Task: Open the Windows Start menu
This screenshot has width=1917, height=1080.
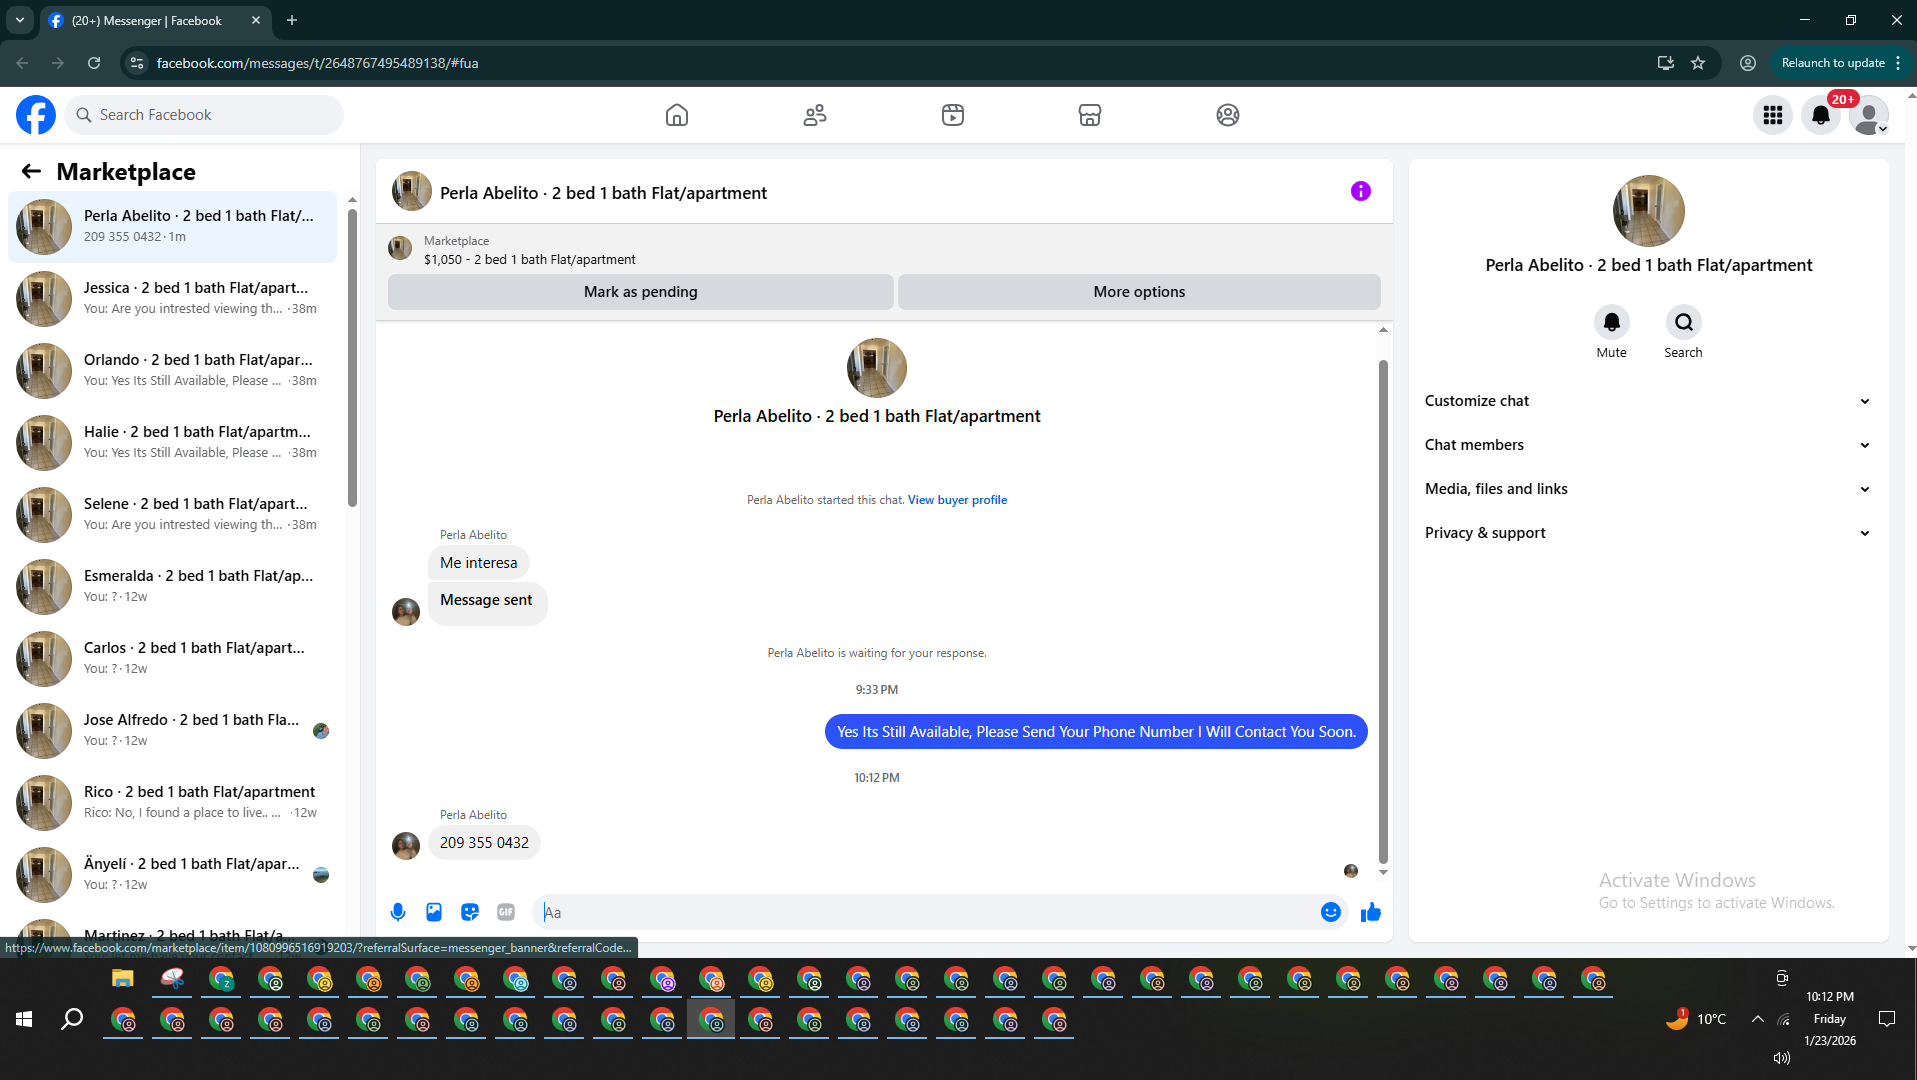Action: point(24,1019)
